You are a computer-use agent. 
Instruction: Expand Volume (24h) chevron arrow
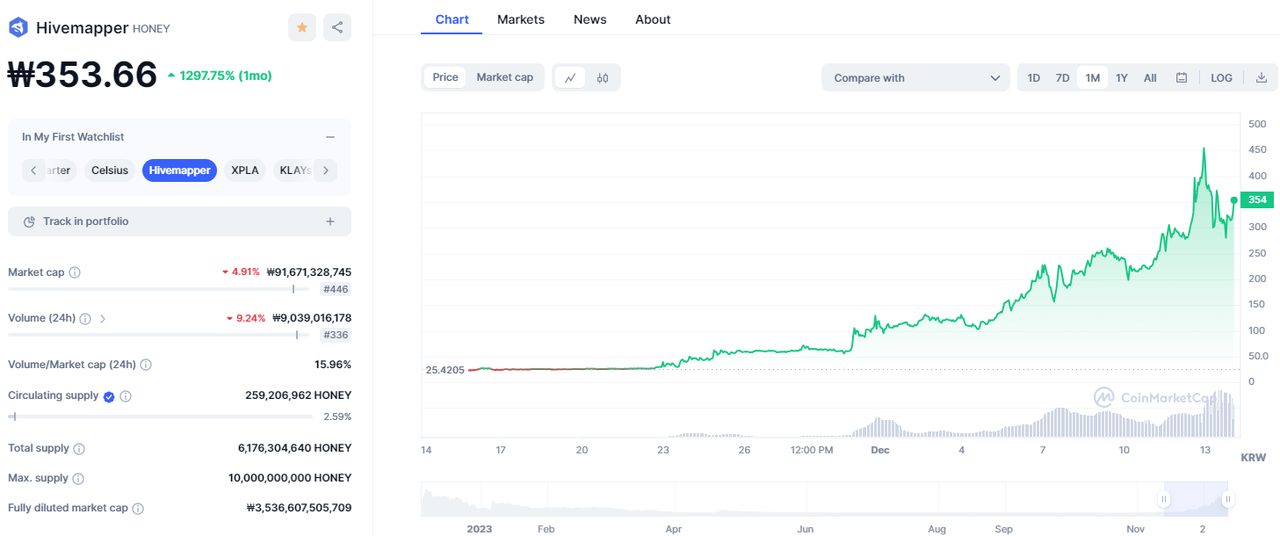click(103, 318)
